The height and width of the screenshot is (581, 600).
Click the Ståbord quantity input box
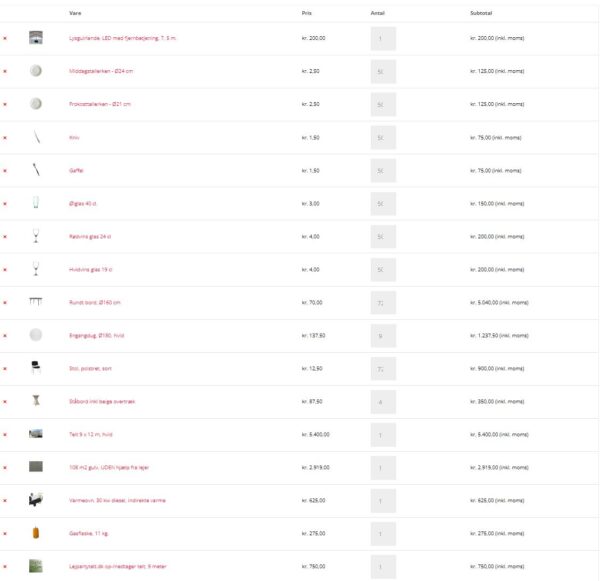click(x=383, y=402)
